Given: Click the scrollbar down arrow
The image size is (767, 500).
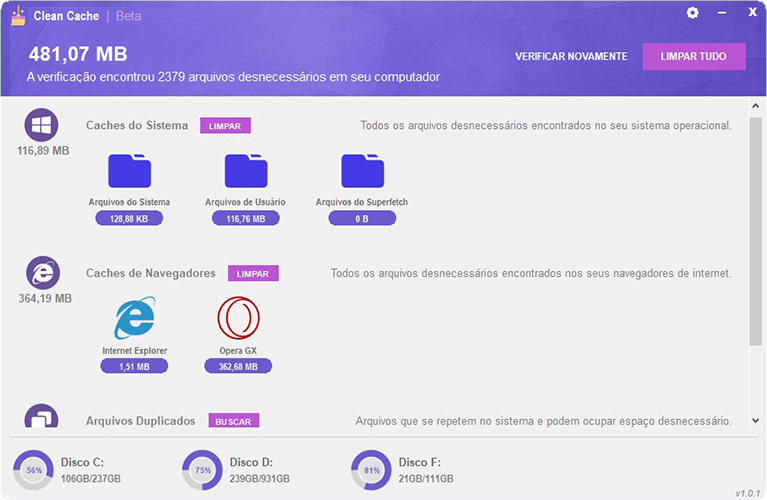Looking at the screenshot, I should point(755,420).
